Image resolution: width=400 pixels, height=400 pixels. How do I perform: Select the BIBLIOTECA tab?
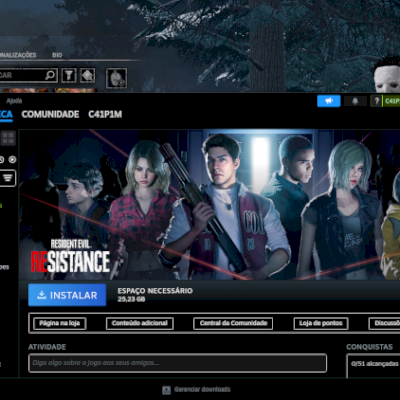6,114
